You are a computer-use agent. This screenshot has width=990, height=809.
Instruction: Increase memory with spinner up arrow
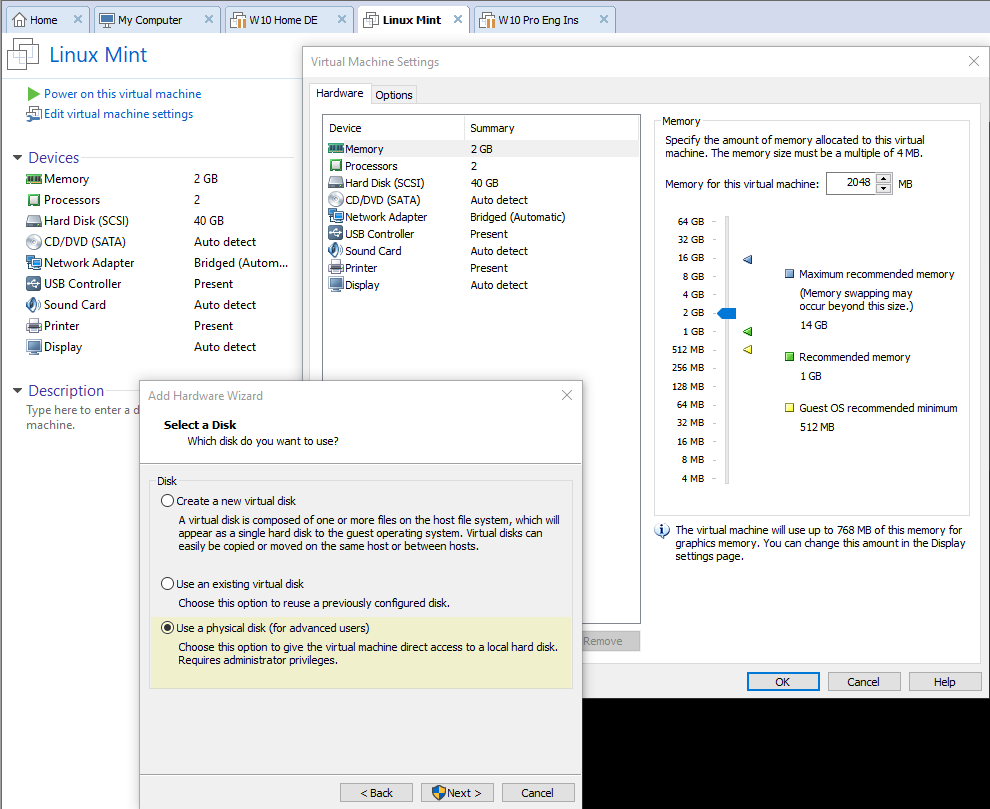tap(884, 179)
